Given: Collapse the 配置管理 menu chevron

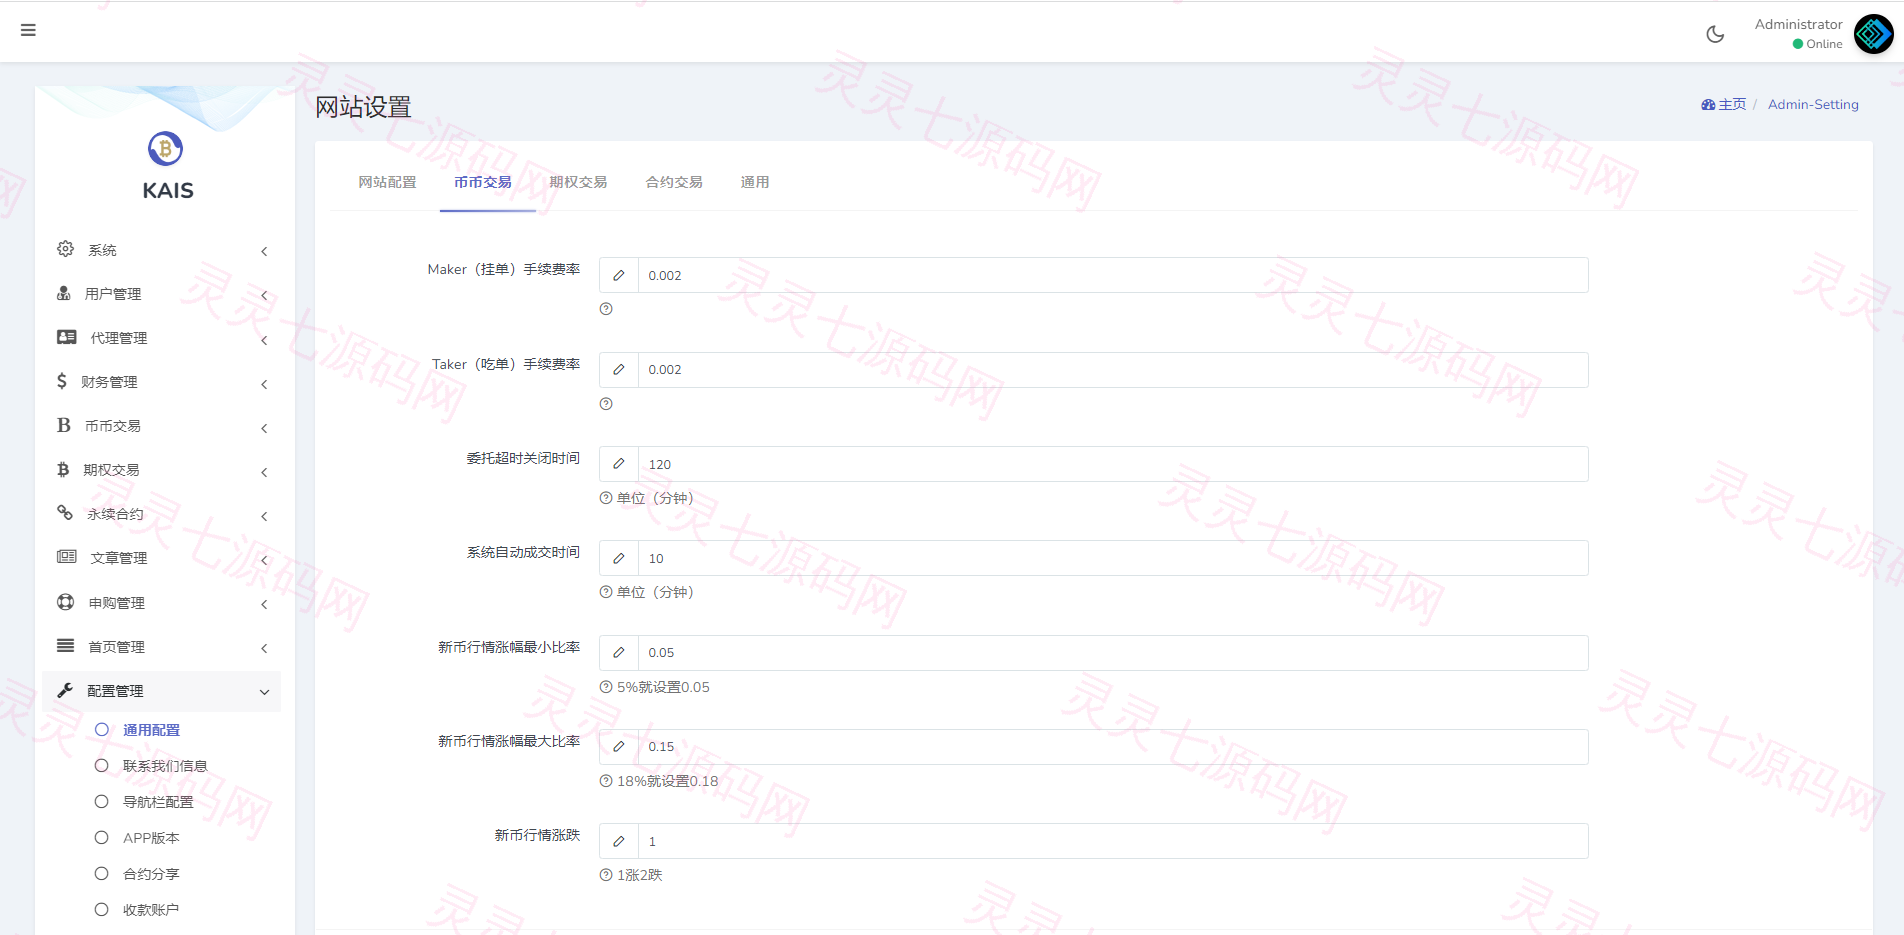Looking at the screenshot, I should pos(264,692).
